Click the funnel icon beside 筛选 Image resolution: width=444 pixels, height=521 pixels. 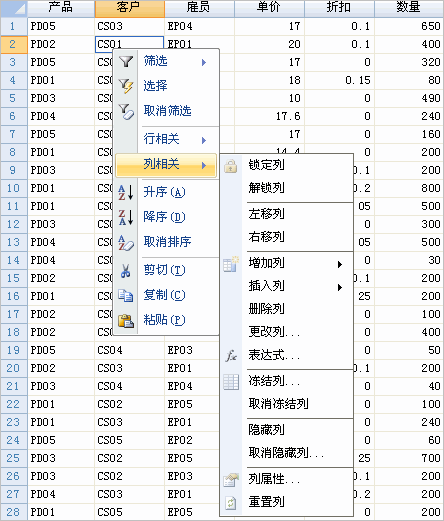coord(126,61)
